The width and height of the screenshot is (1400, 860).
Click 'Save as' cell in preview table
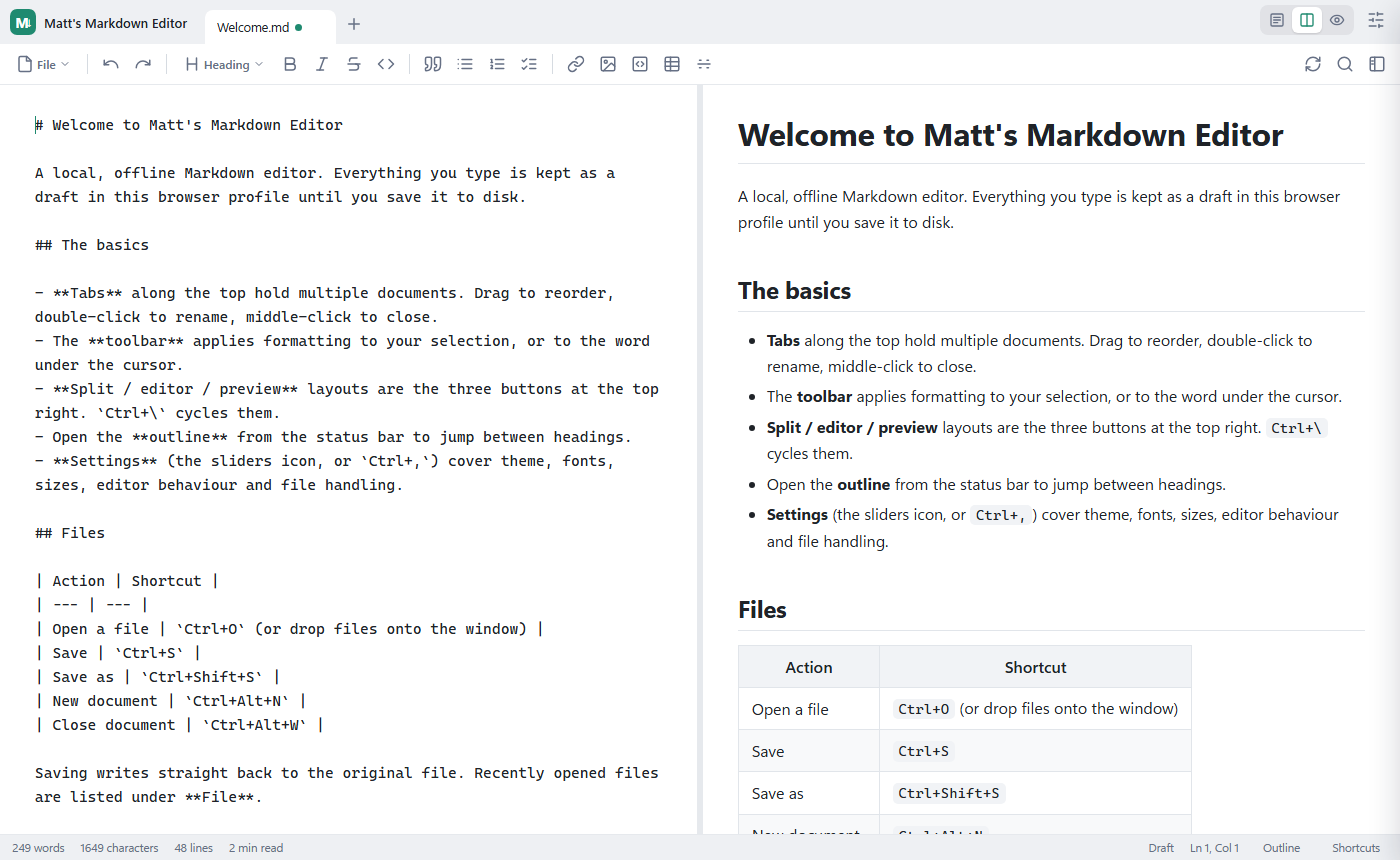point(809,793)
